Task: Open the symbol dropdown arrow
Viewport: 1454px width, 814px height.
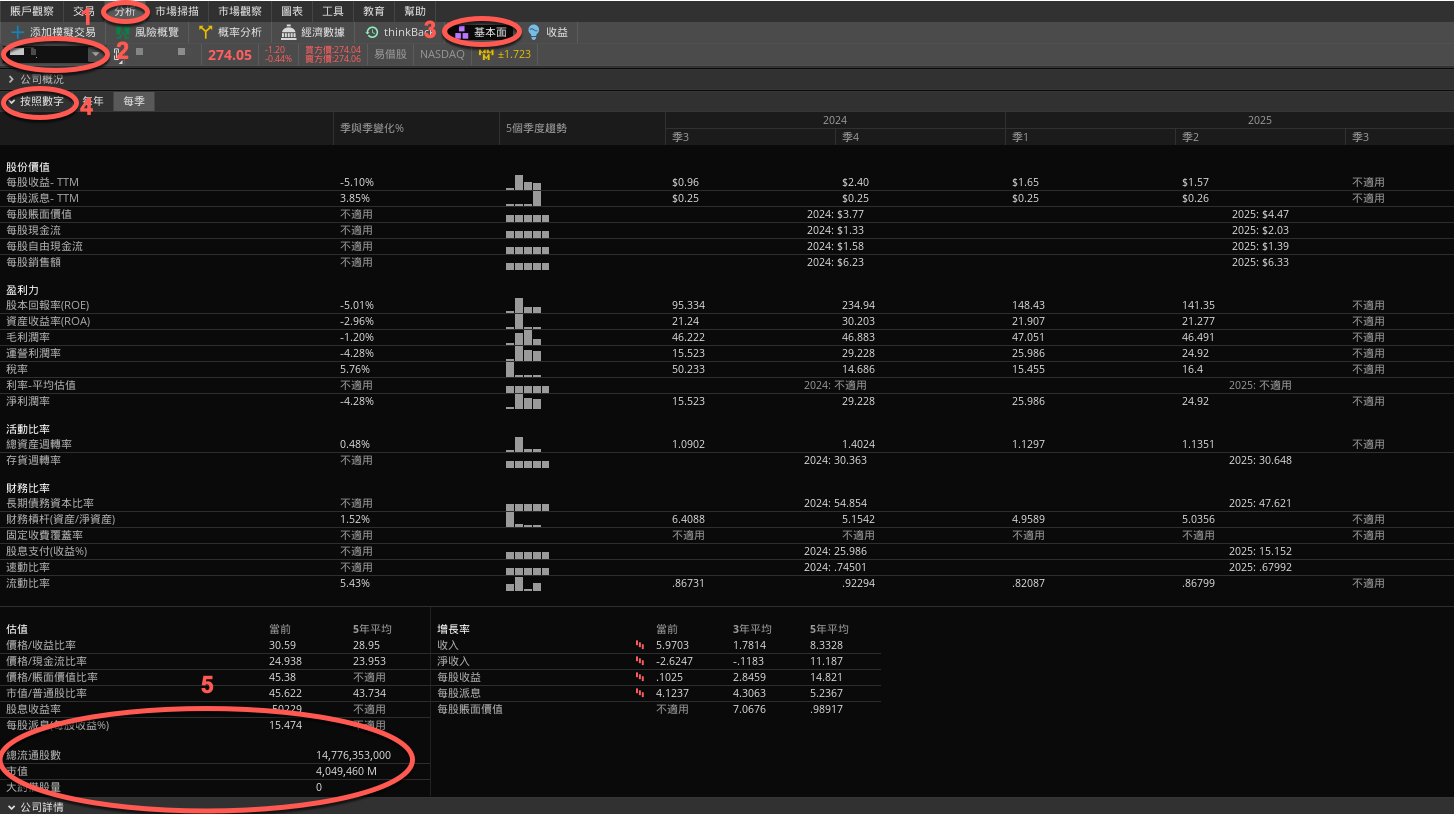Action: [x=96, y=55]
